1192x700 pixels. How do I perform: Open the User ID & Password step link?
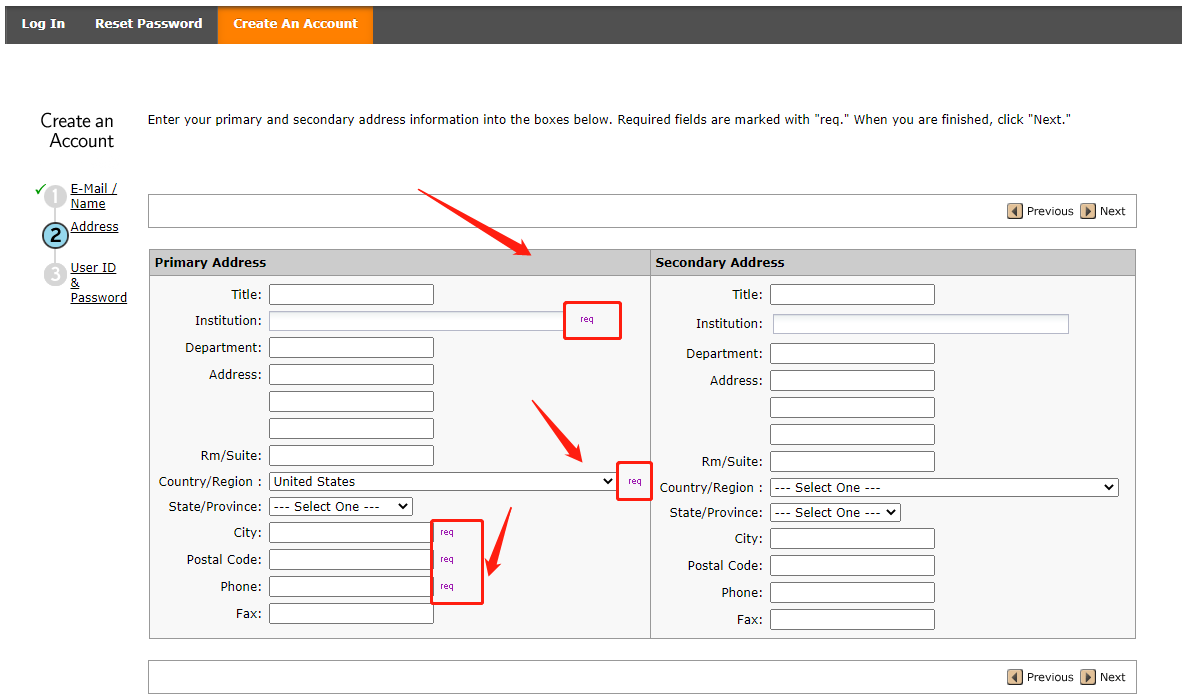98,283
